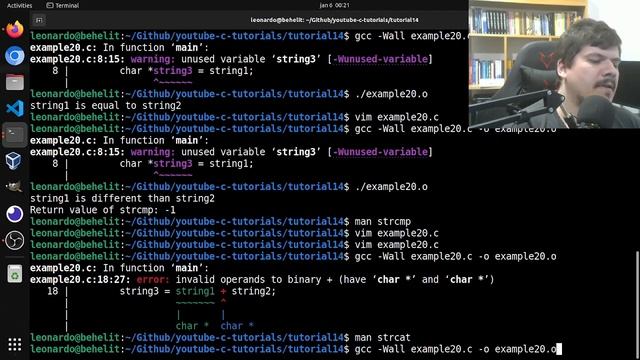This screenshot has height=360, width=640.
Task: Open Visual Studio Code from the dock
Action: click(15, 108)
